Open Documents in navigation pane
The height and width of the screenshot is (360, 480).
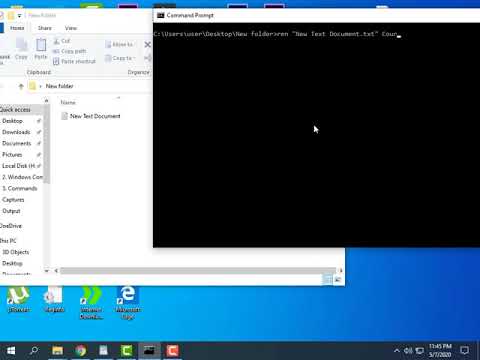[x=16, y=144]
